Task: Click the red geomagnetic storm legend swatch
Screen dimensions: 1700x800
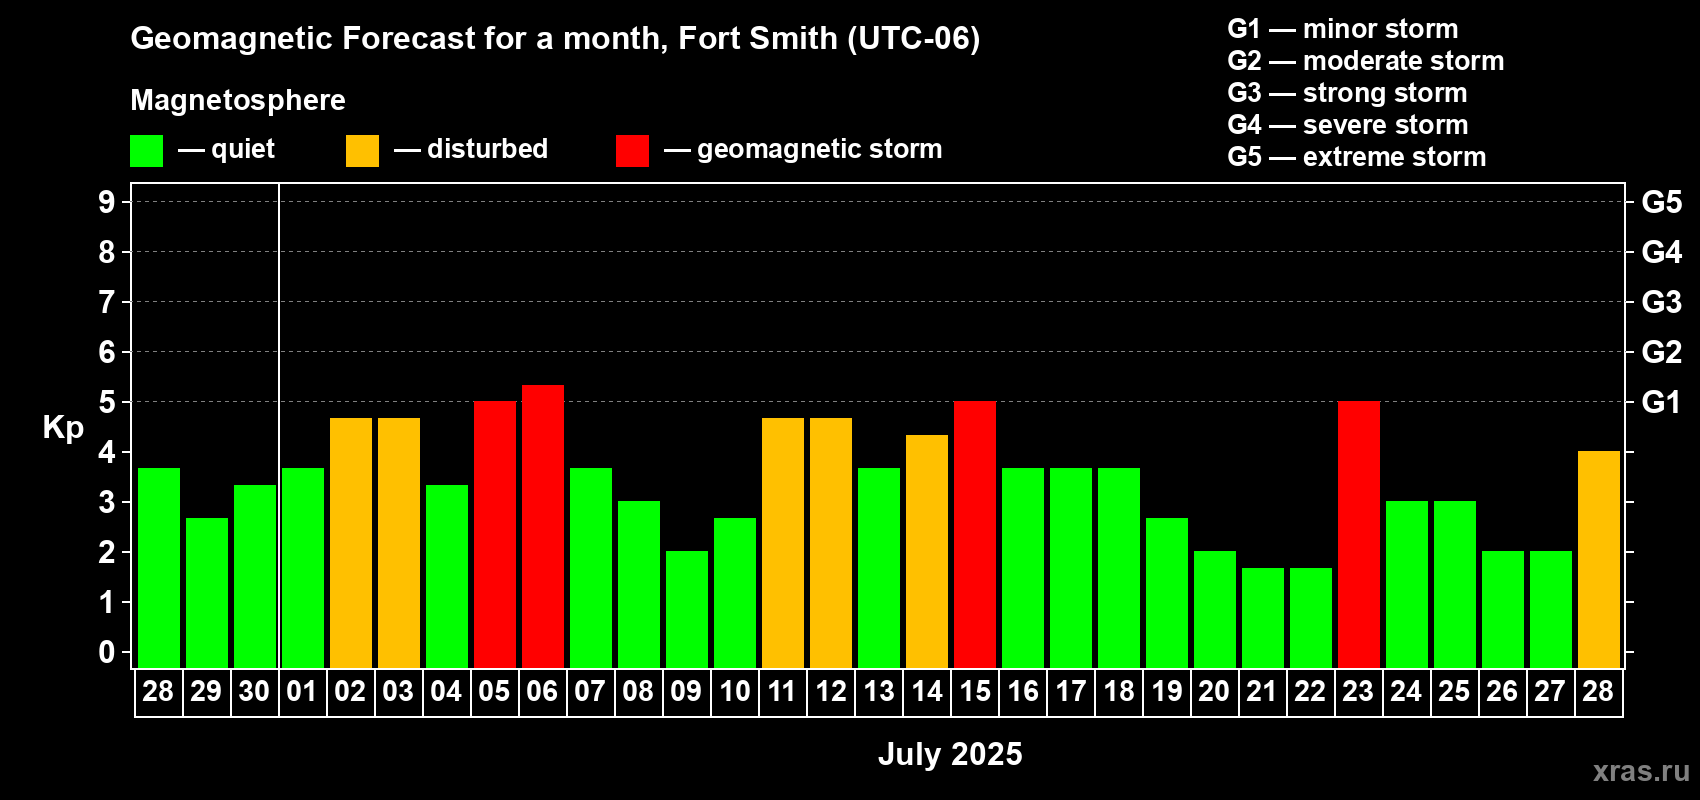Action: click(x=632, y=151)
